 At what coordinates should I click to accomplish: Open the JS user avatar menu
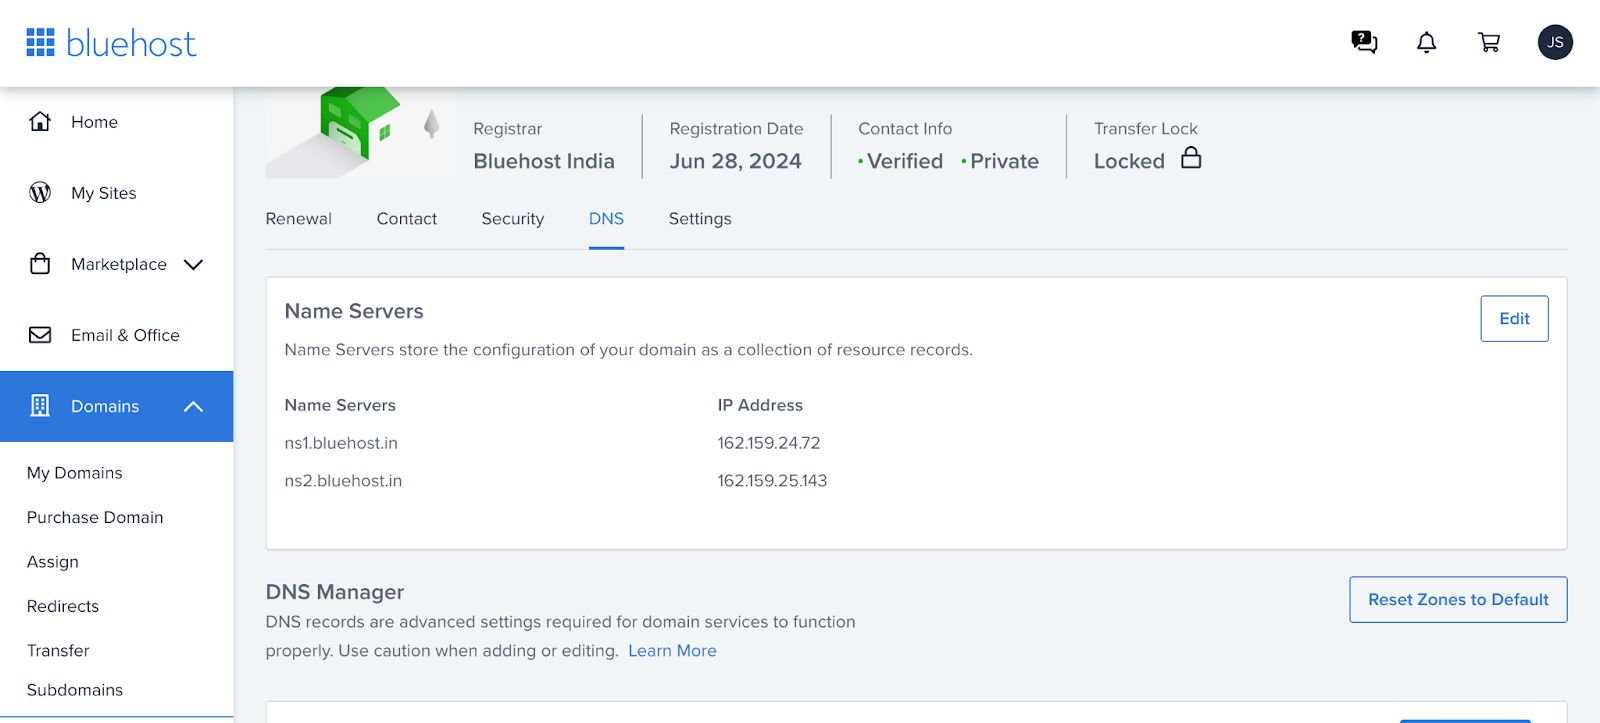1555,42
